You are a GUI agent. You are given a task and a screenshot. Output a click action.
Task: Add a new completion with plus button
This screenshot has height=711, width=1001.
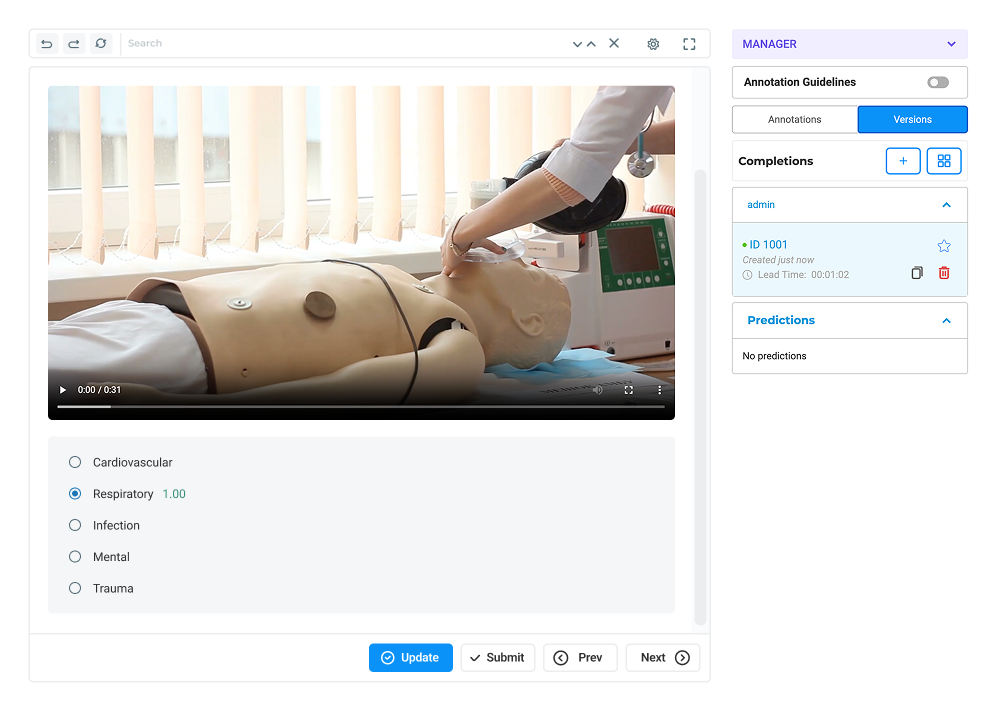903,161
